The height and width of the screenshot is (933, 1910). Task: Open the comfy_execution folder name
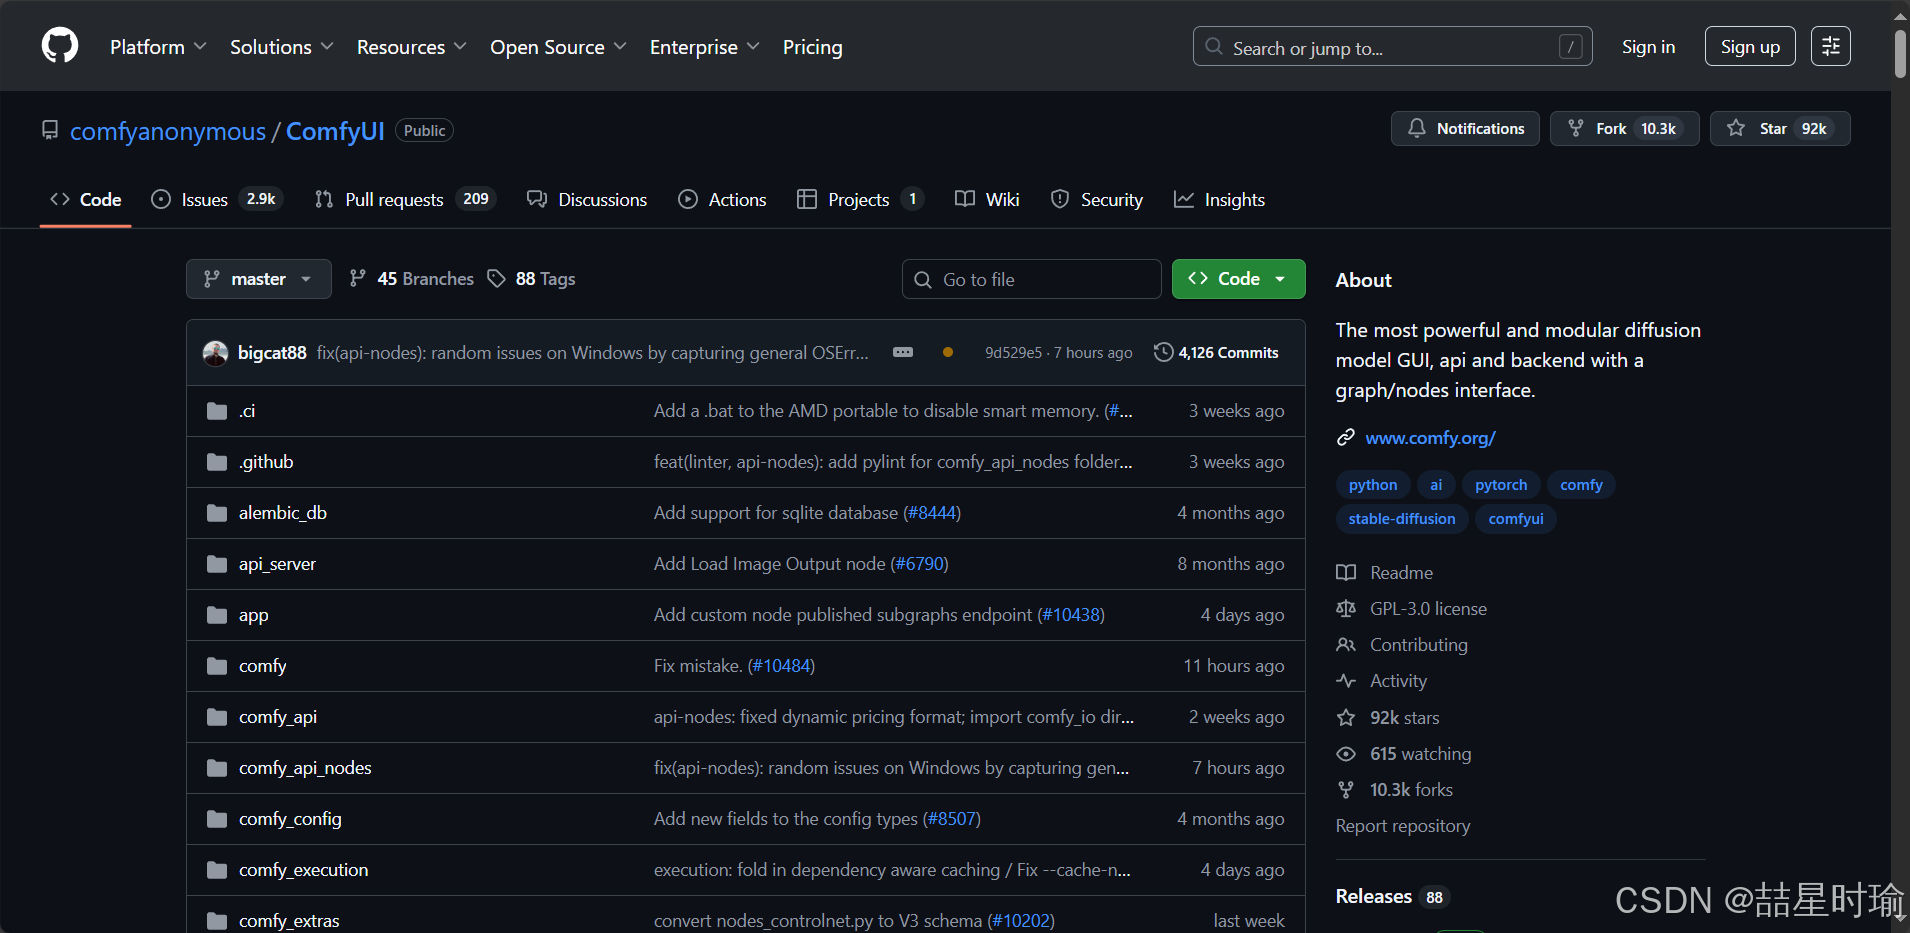pyautogui.click(x=303, y=870)
